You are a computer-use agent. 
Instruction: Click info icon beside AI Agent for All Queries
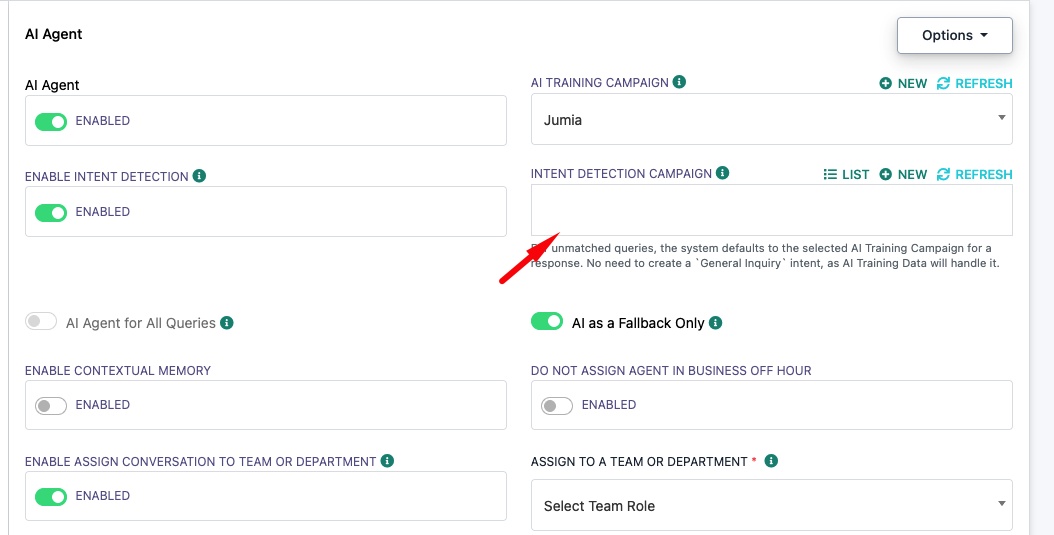point(227,323)
